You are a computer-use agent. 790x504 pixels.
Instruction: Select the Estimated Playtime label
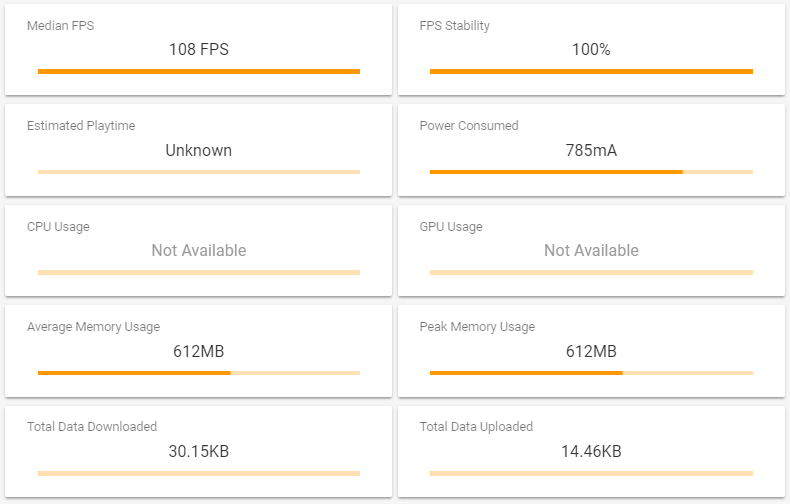click(81, 125)
